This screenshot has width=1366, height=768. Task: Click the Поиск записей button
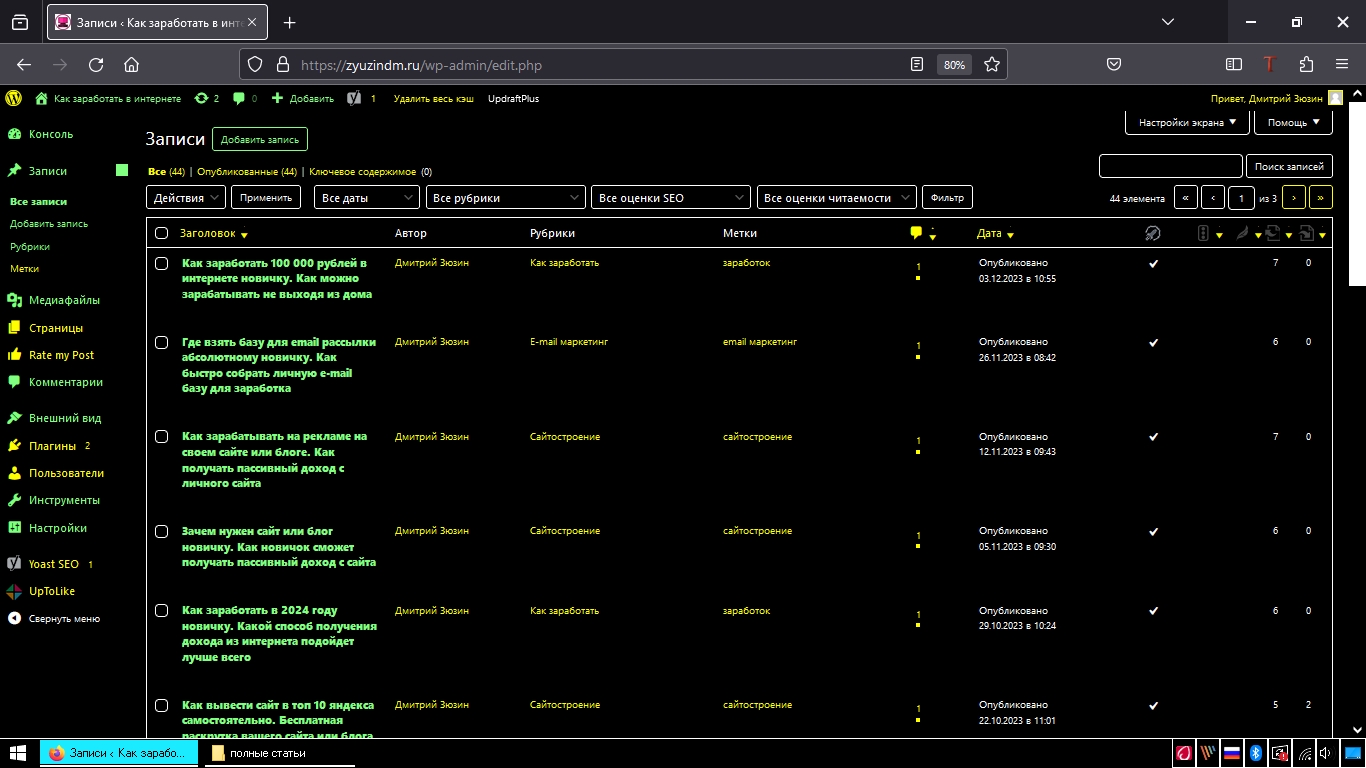click(x=1289, y=166)
